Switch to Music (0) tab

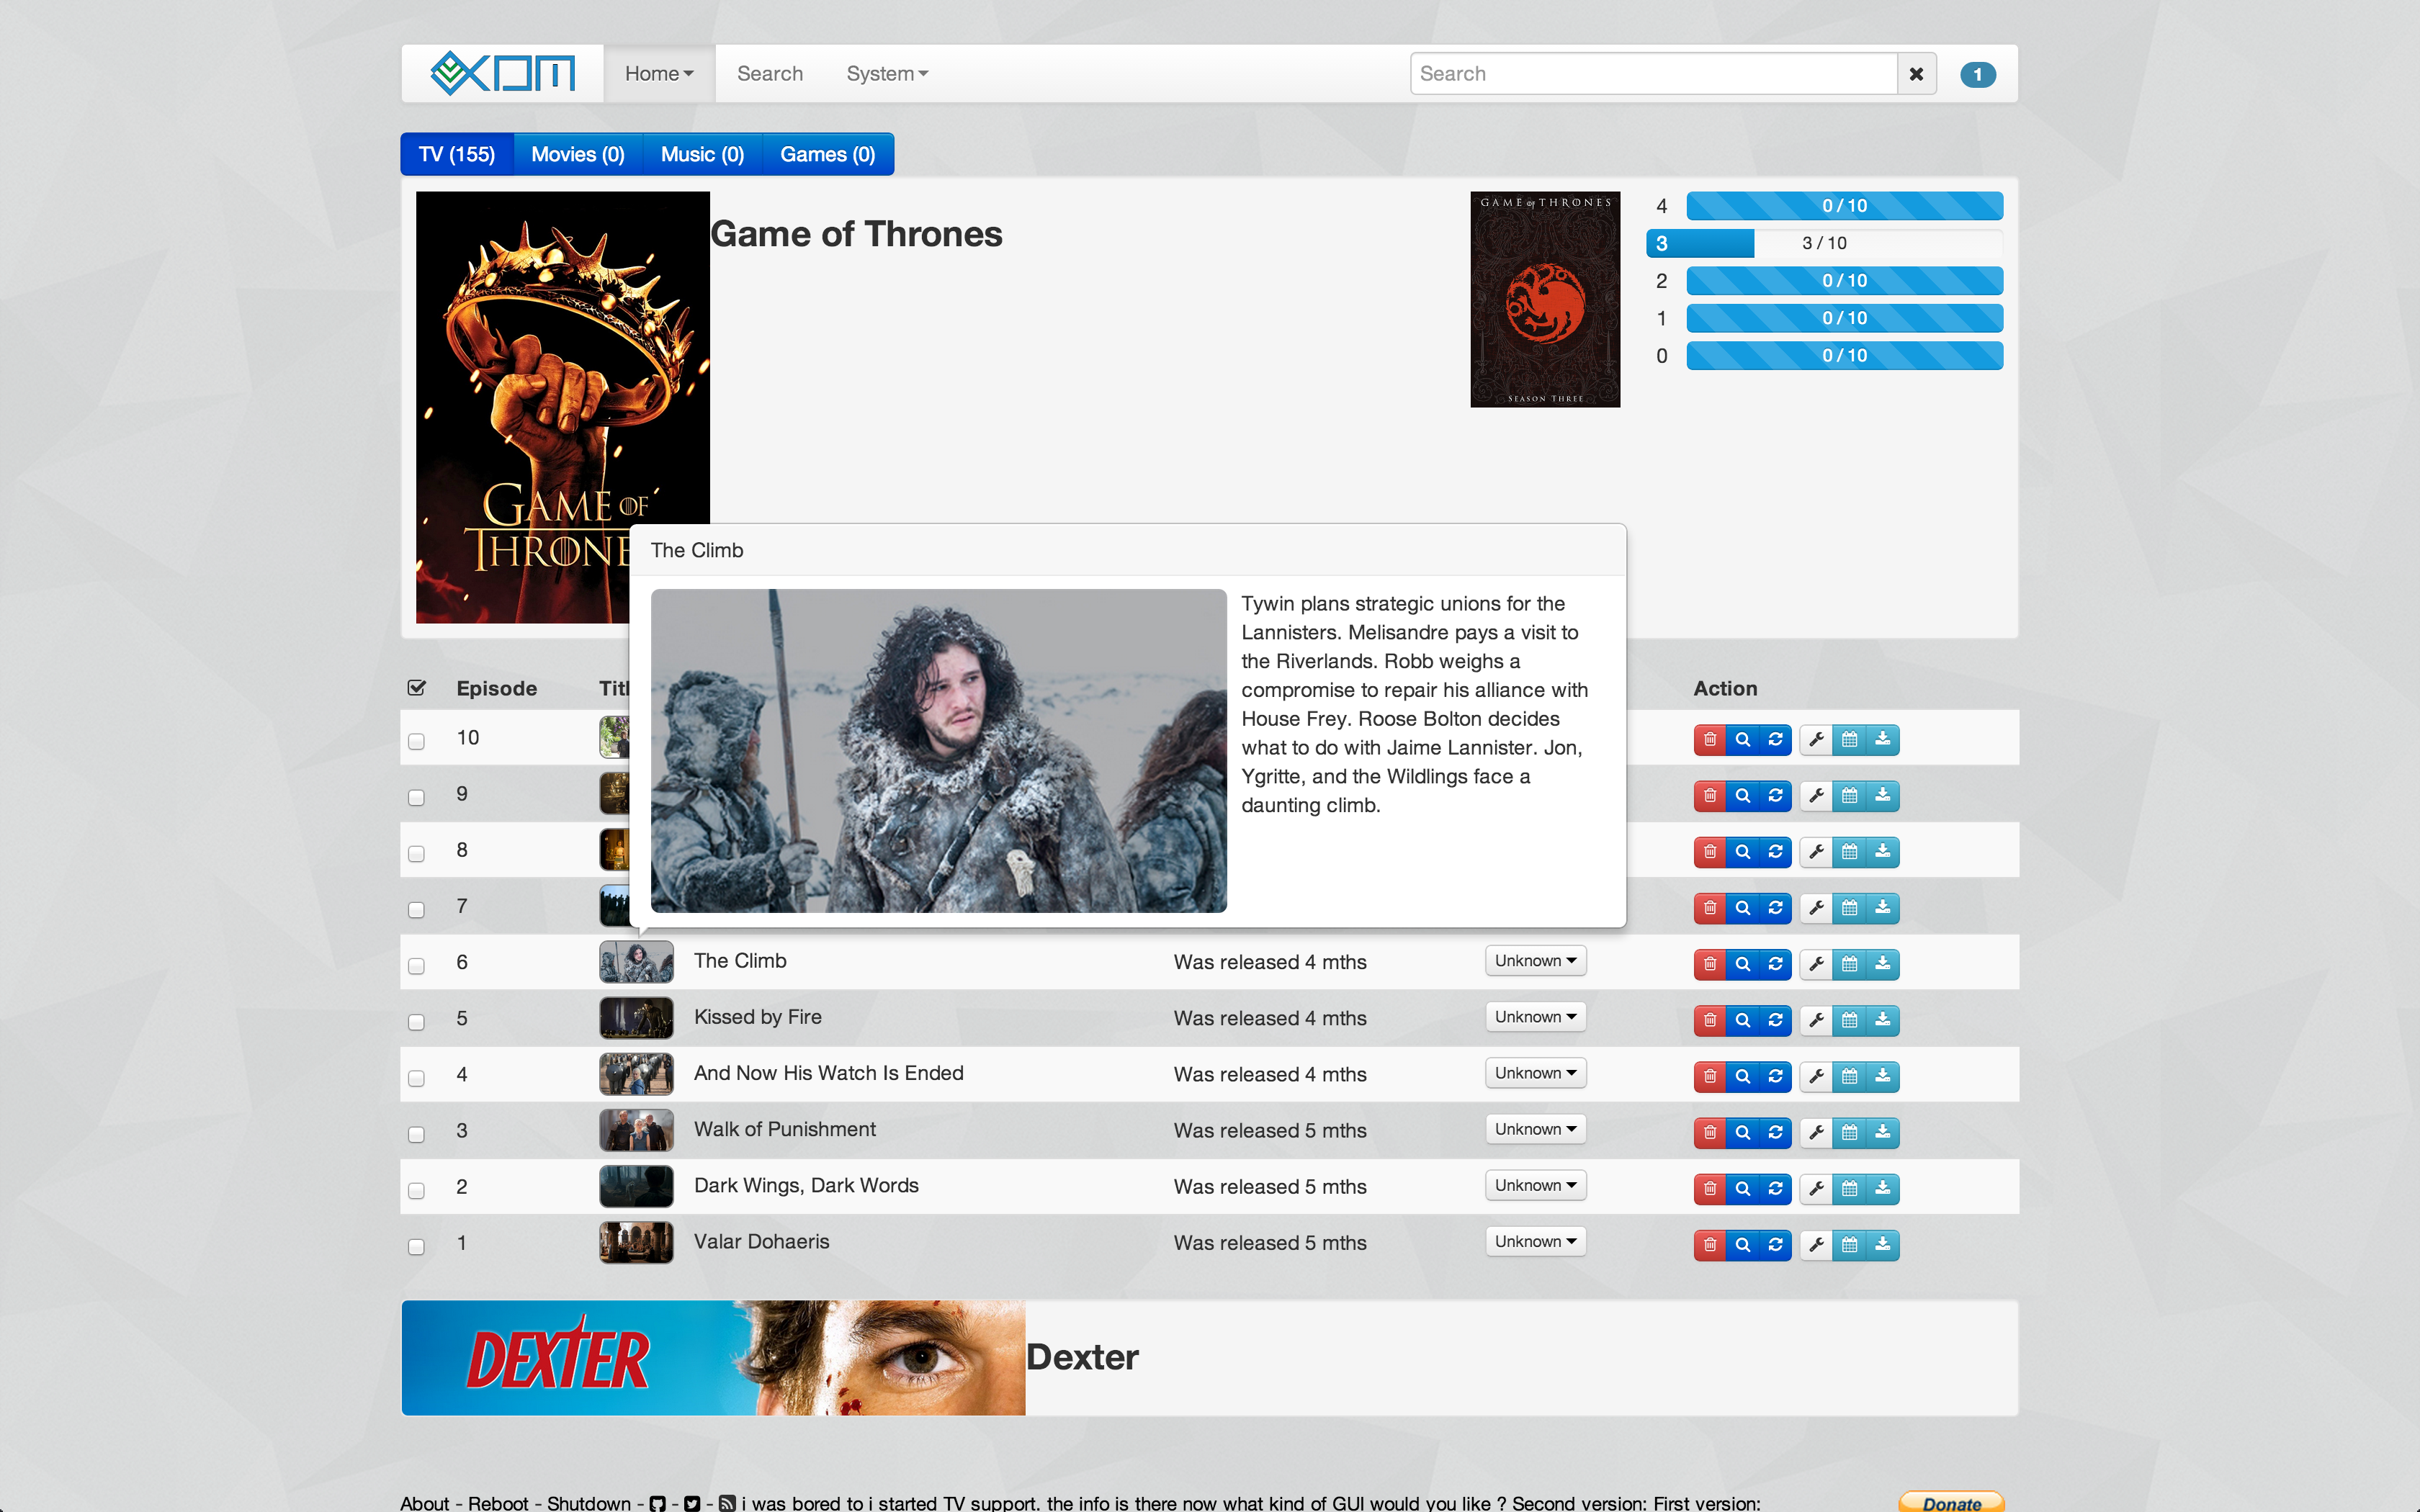pyautogui.click(x=702, y=154)
